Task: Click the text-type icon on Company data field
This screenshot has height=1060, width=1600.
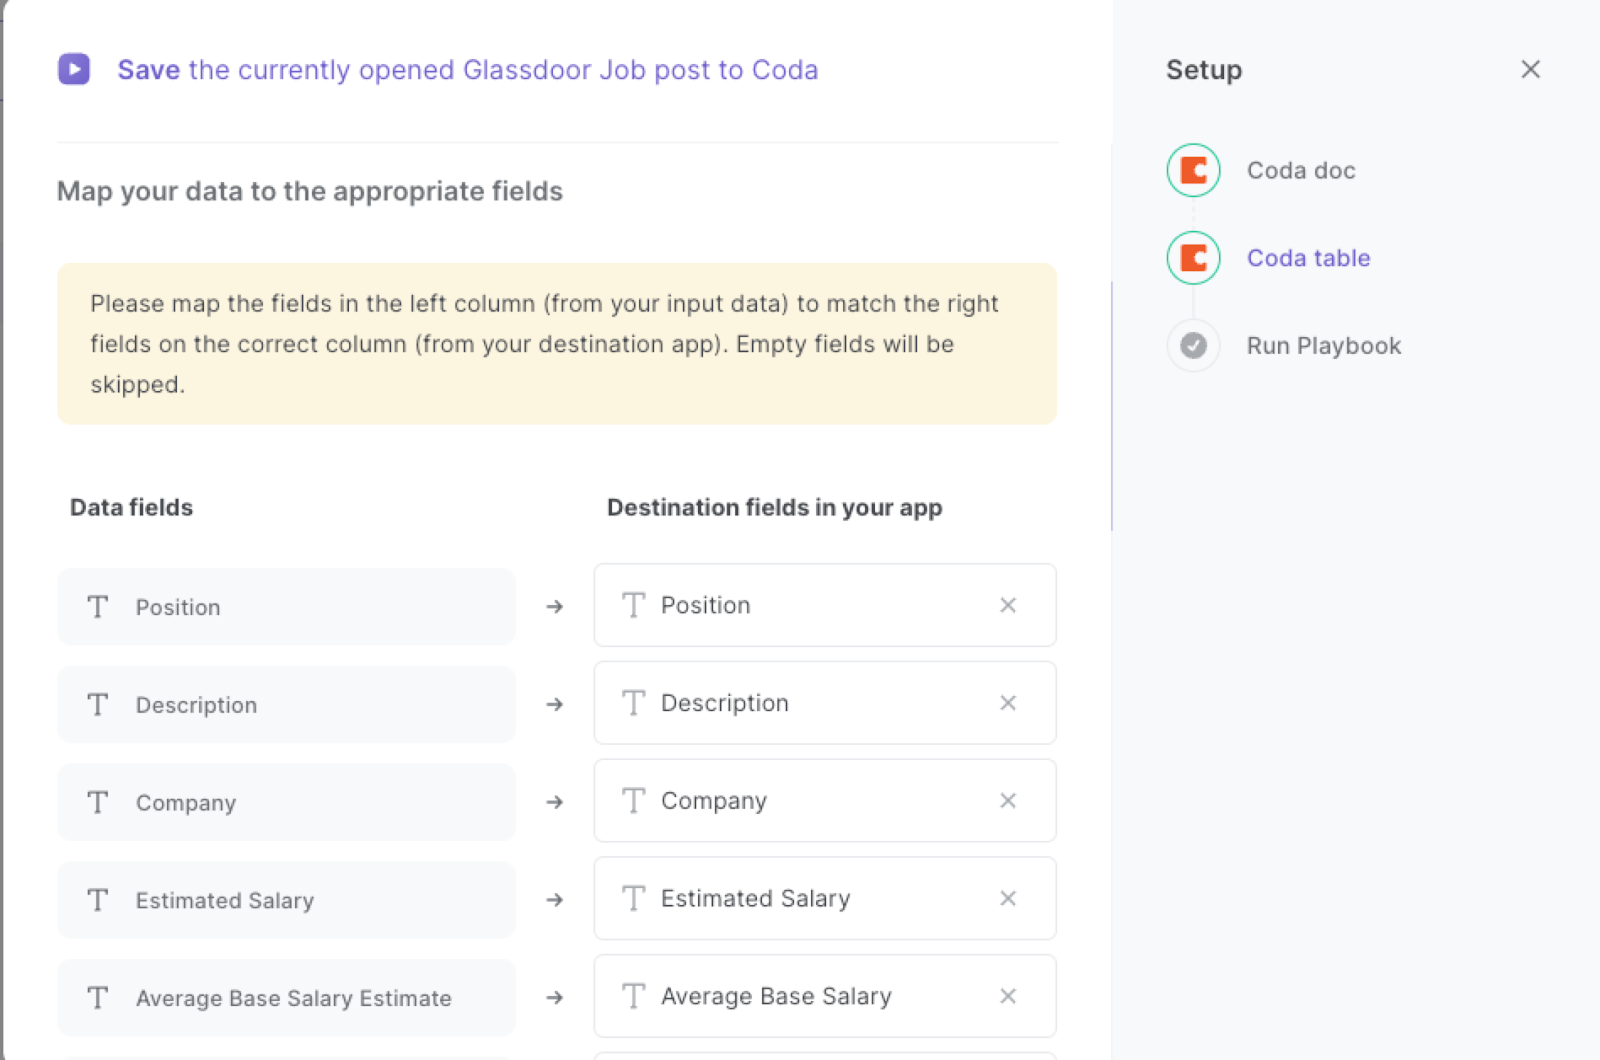Action: 97,802
